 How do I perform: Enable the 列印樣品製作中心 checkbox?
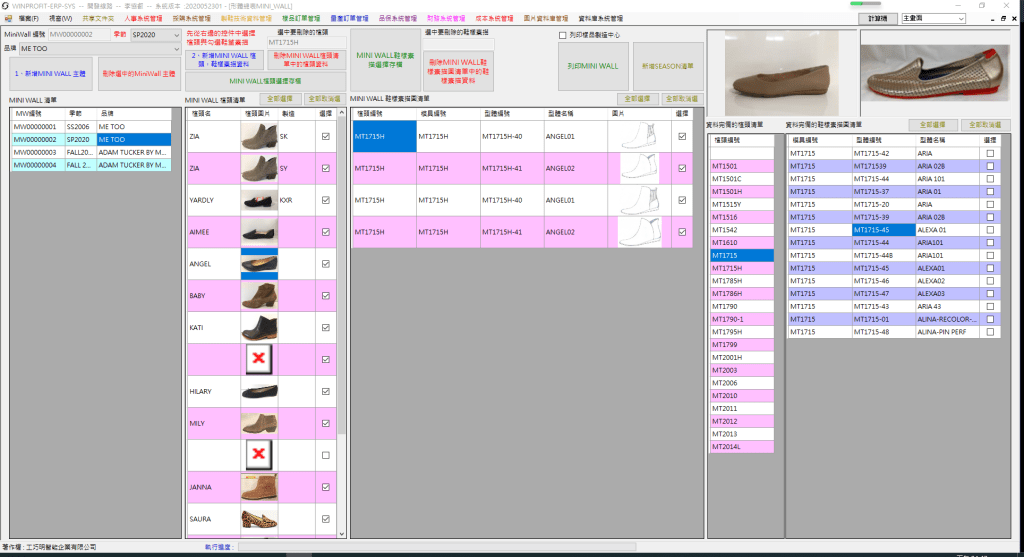pyautogui.click(x=562, y=35)
